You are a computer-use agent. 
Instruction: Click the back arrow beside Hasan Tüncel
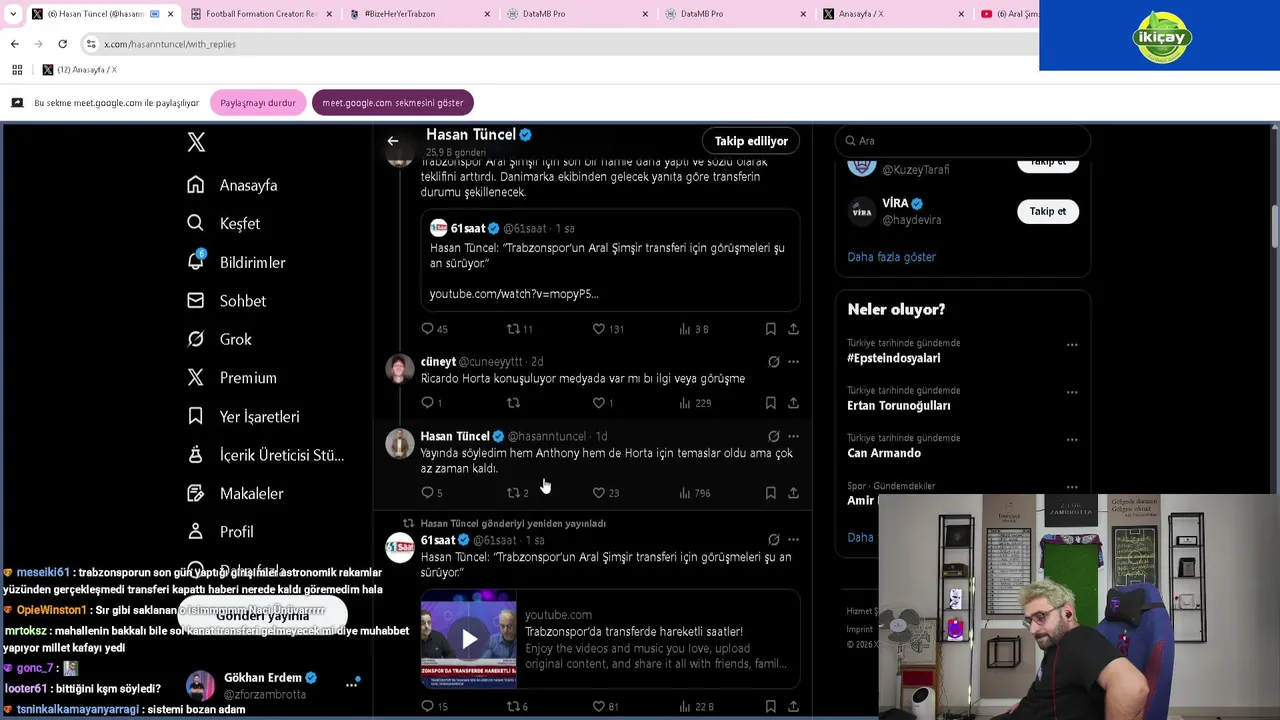click(x=393, y=141)
